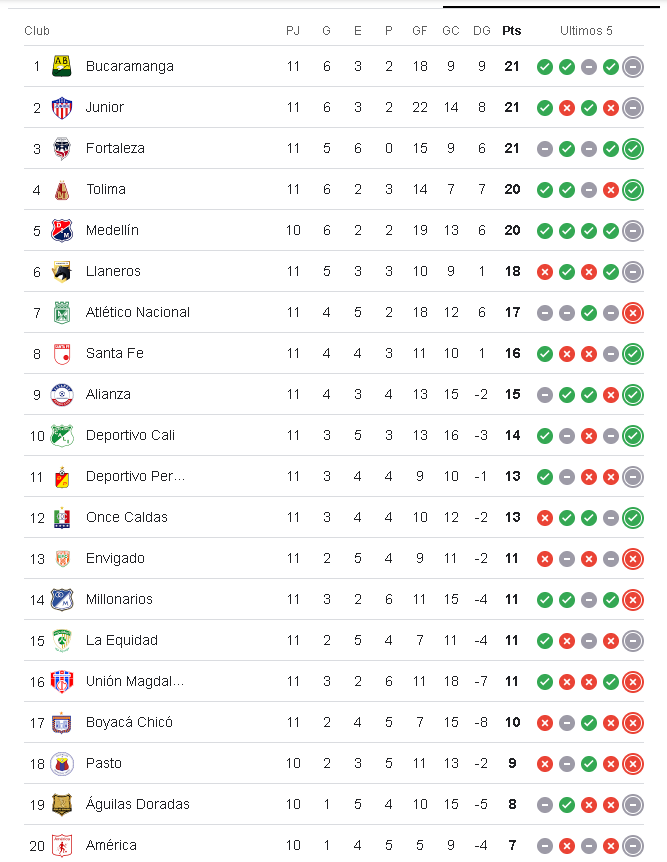667x862 pixels.
Task: Click the Ultimos 5 column header
Action: [x=586, y=31]
